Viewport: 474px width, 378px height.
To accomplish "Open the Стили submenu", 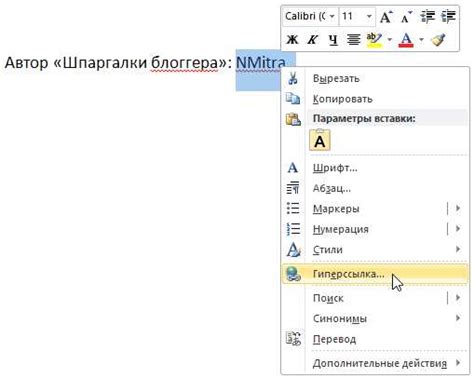I will click(375, 250).
